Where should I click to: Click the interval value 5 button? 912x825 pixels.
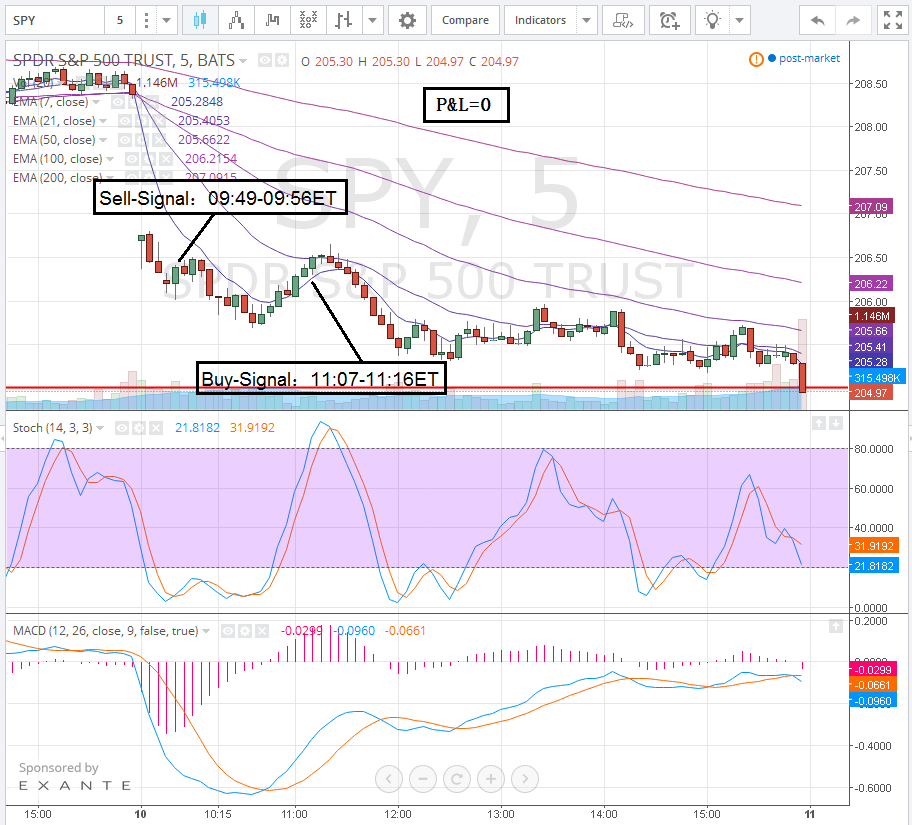pyautogui.click(x=120, y=20)
